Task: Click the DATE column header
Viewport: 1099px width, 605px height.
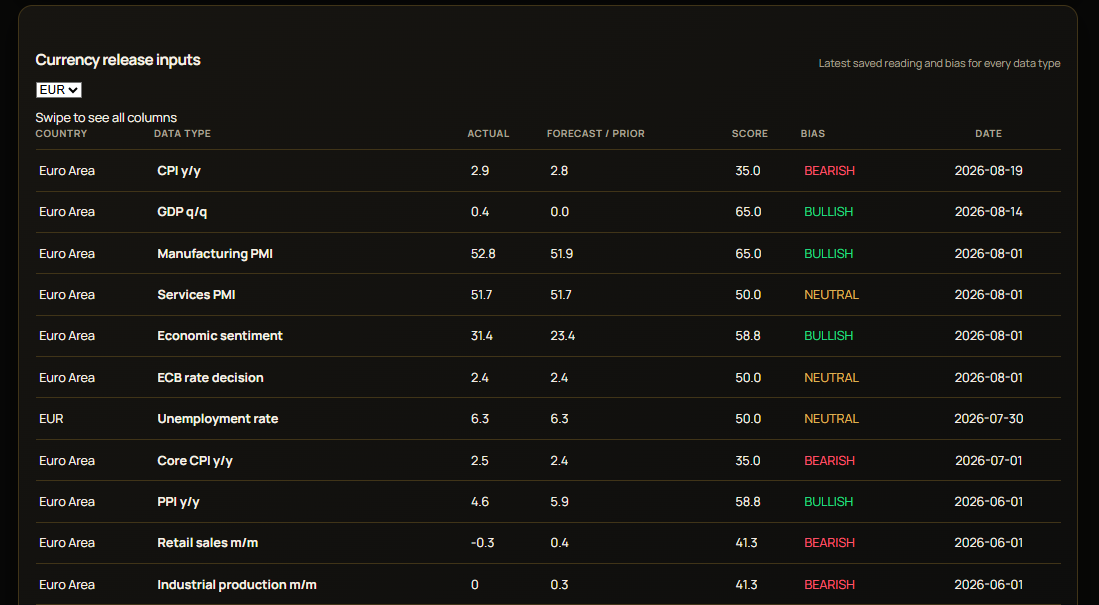Action: point(988,133)
